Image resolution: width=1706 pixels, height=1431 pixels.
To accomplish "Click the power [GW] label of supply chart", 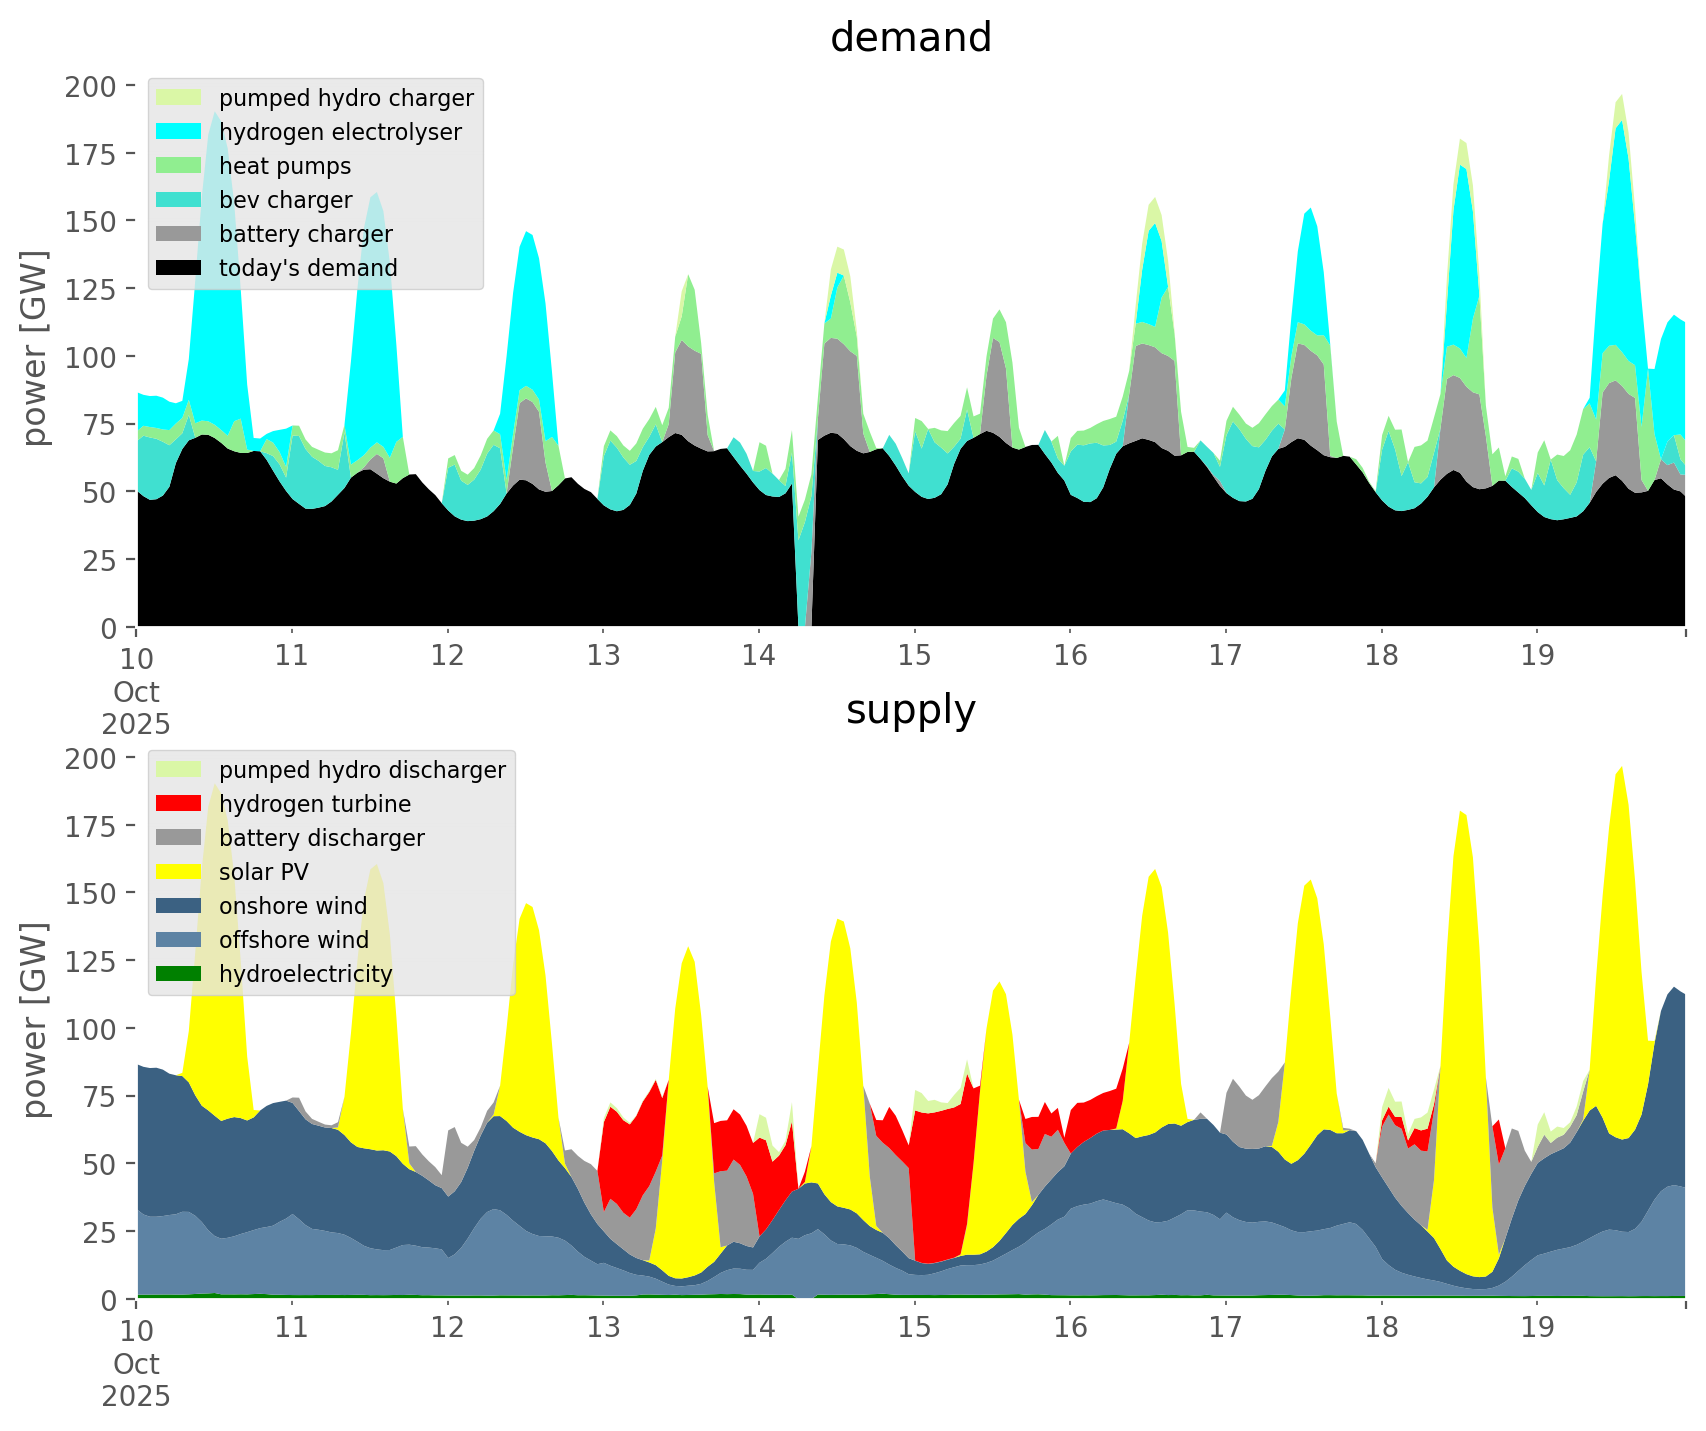I will (x=35, y=1020).
